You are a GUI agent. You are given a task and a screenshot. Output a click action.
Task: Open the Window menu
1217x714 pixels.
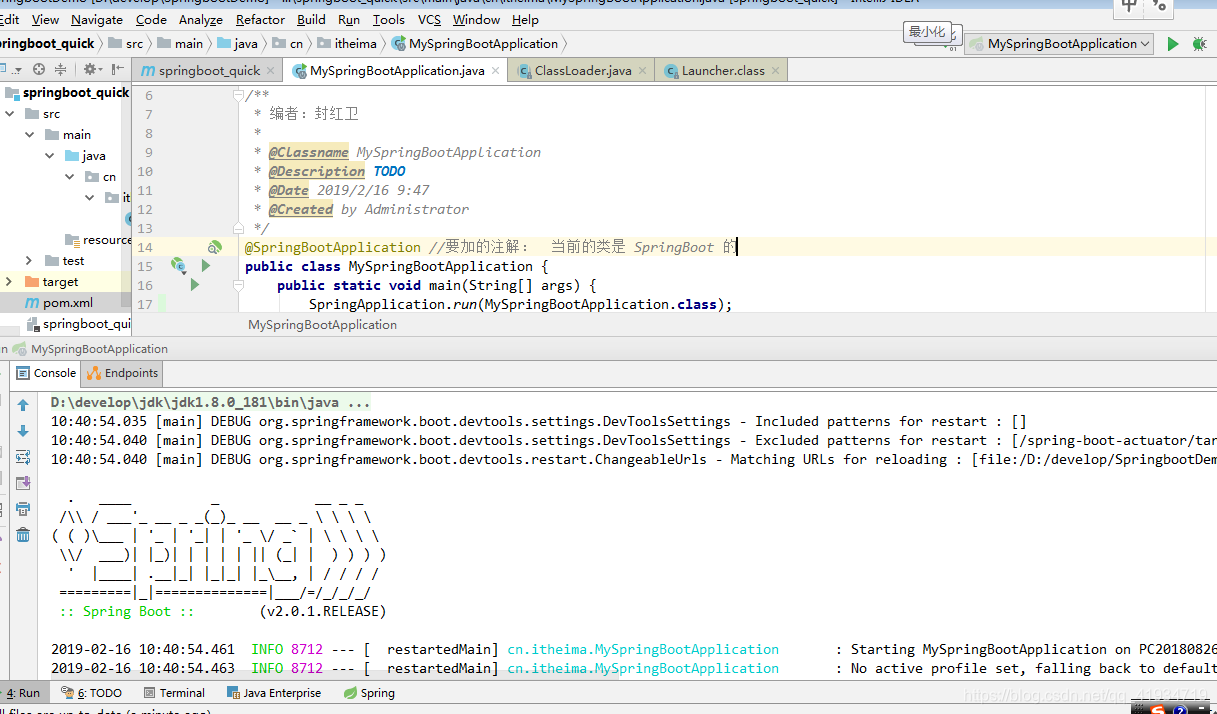tap(476, 19)
